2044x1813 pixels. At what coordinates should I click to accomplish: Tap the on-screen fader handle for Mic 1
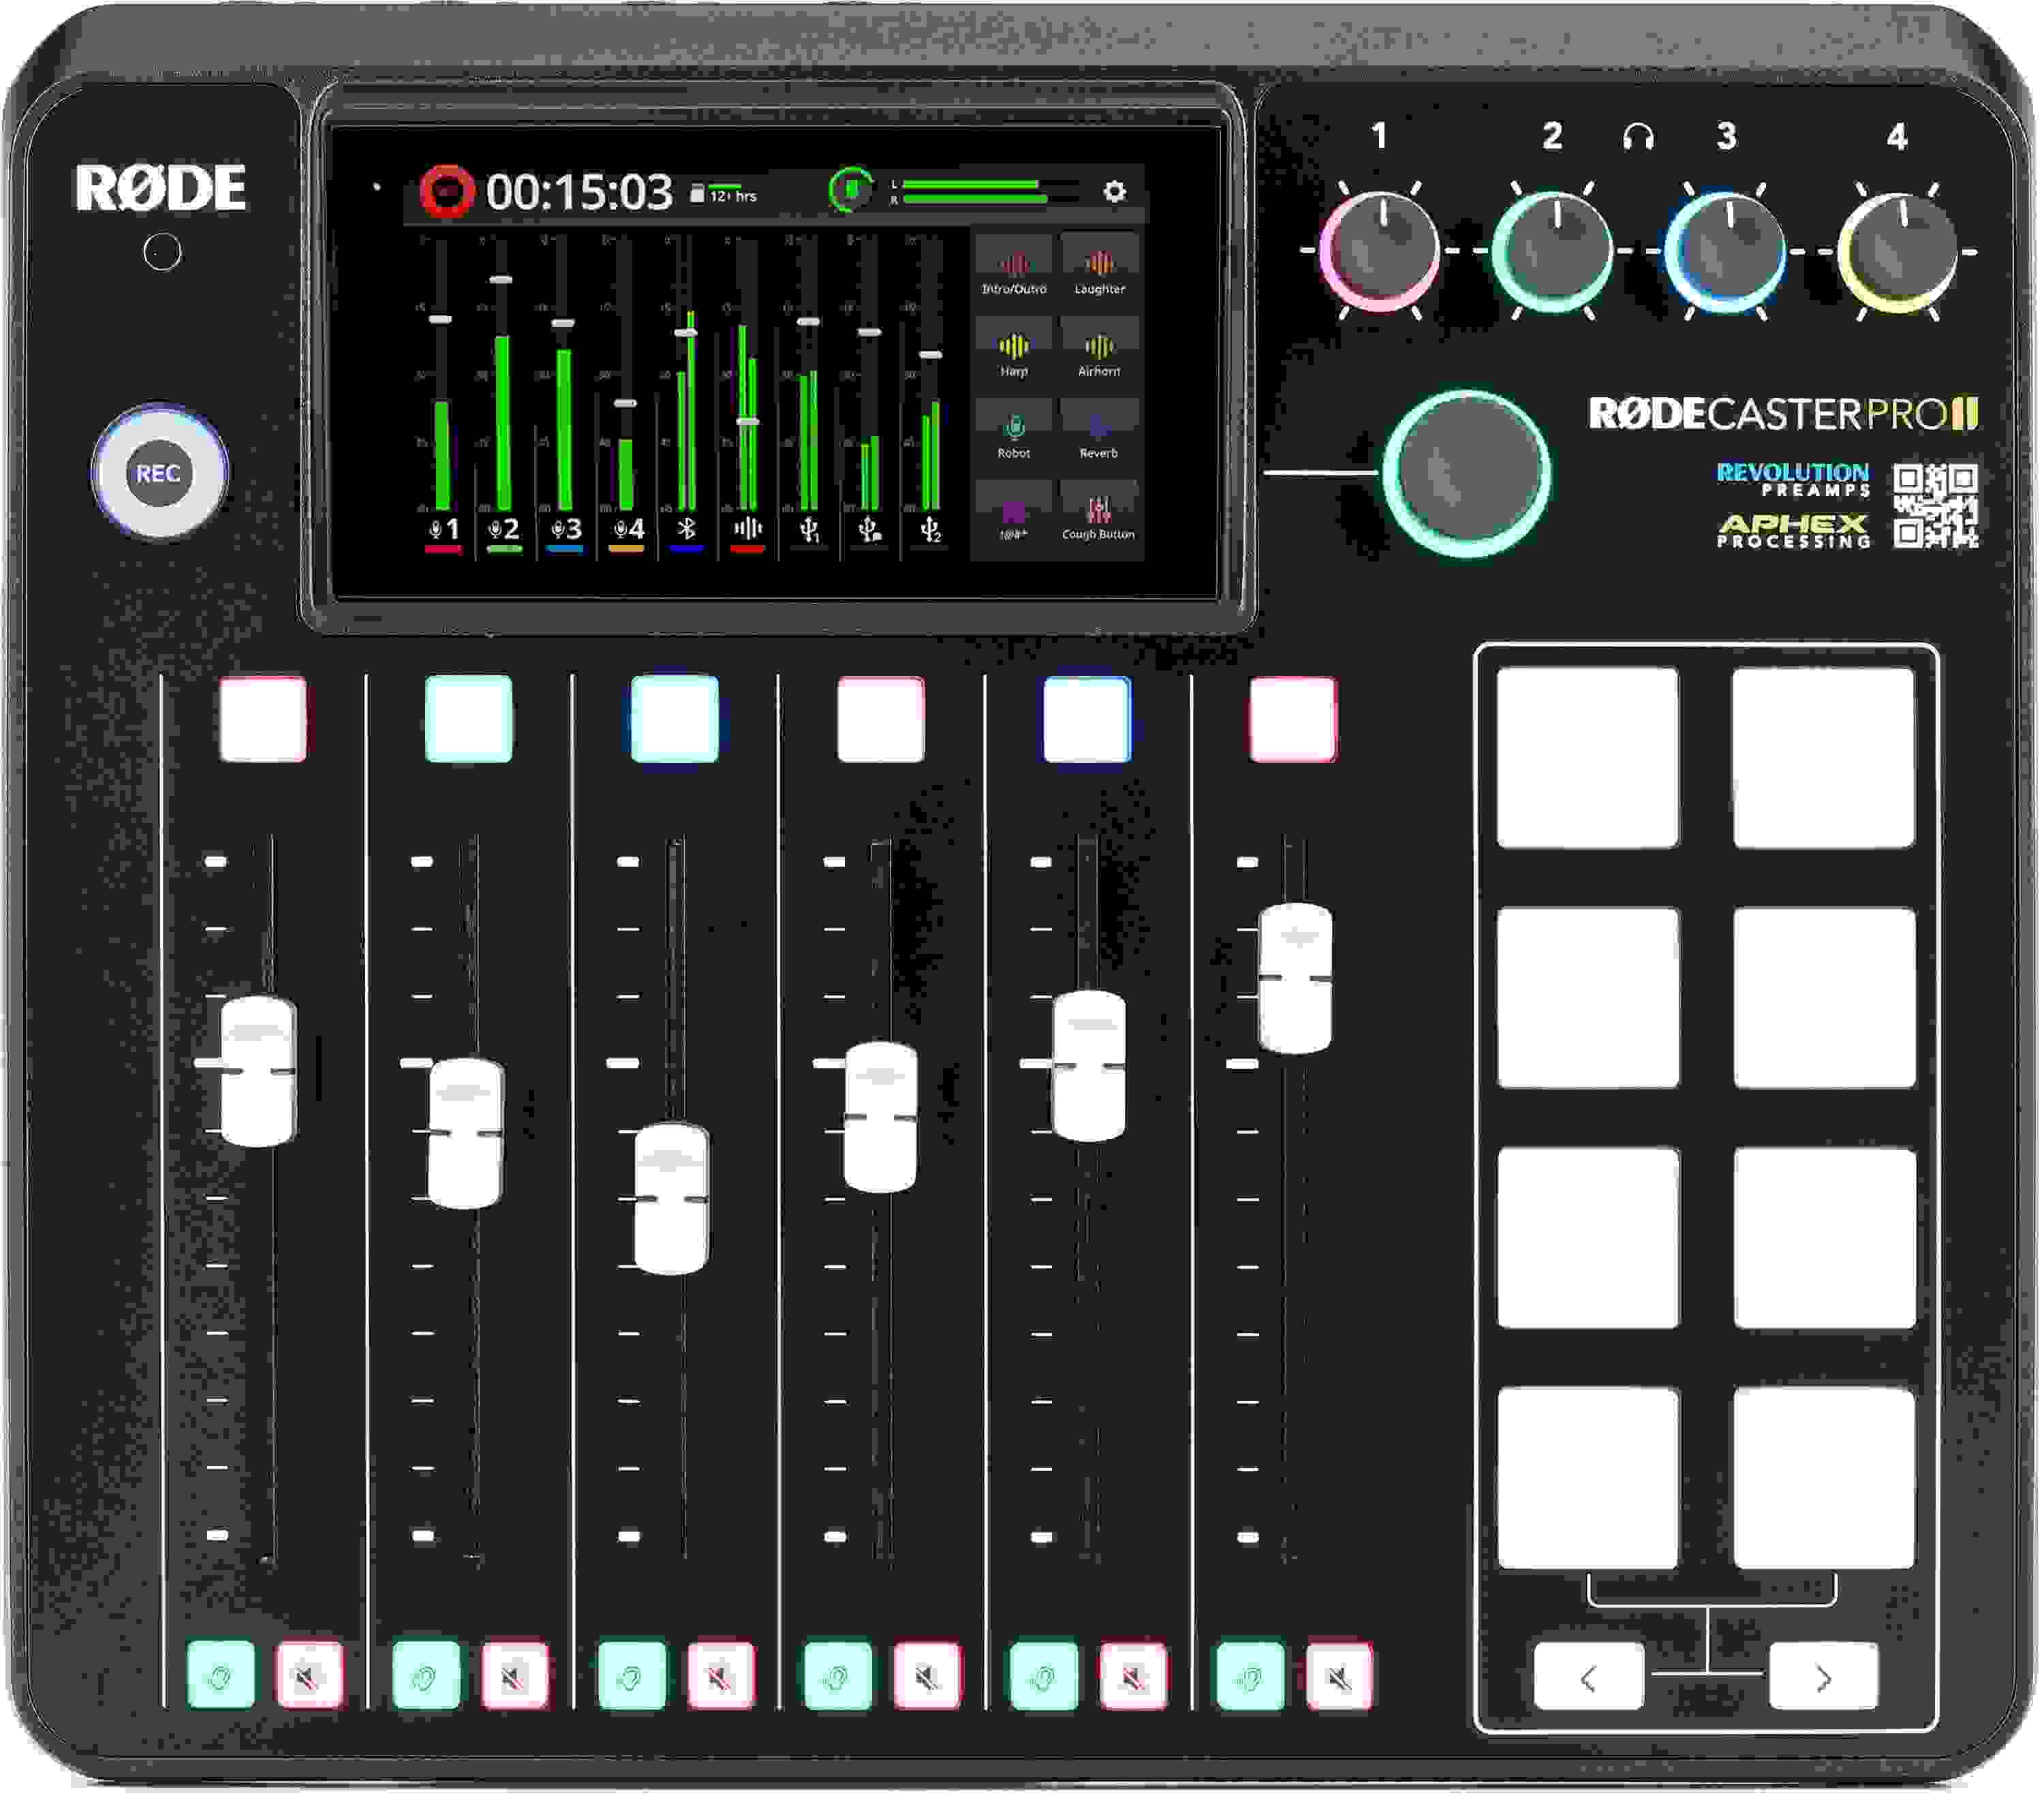pyautogui.click(x=440, y=319)
